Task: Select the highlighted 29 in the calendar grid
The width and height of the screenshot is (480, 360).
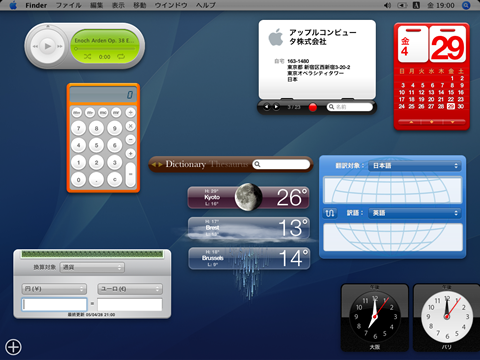Action: (451, 106)
